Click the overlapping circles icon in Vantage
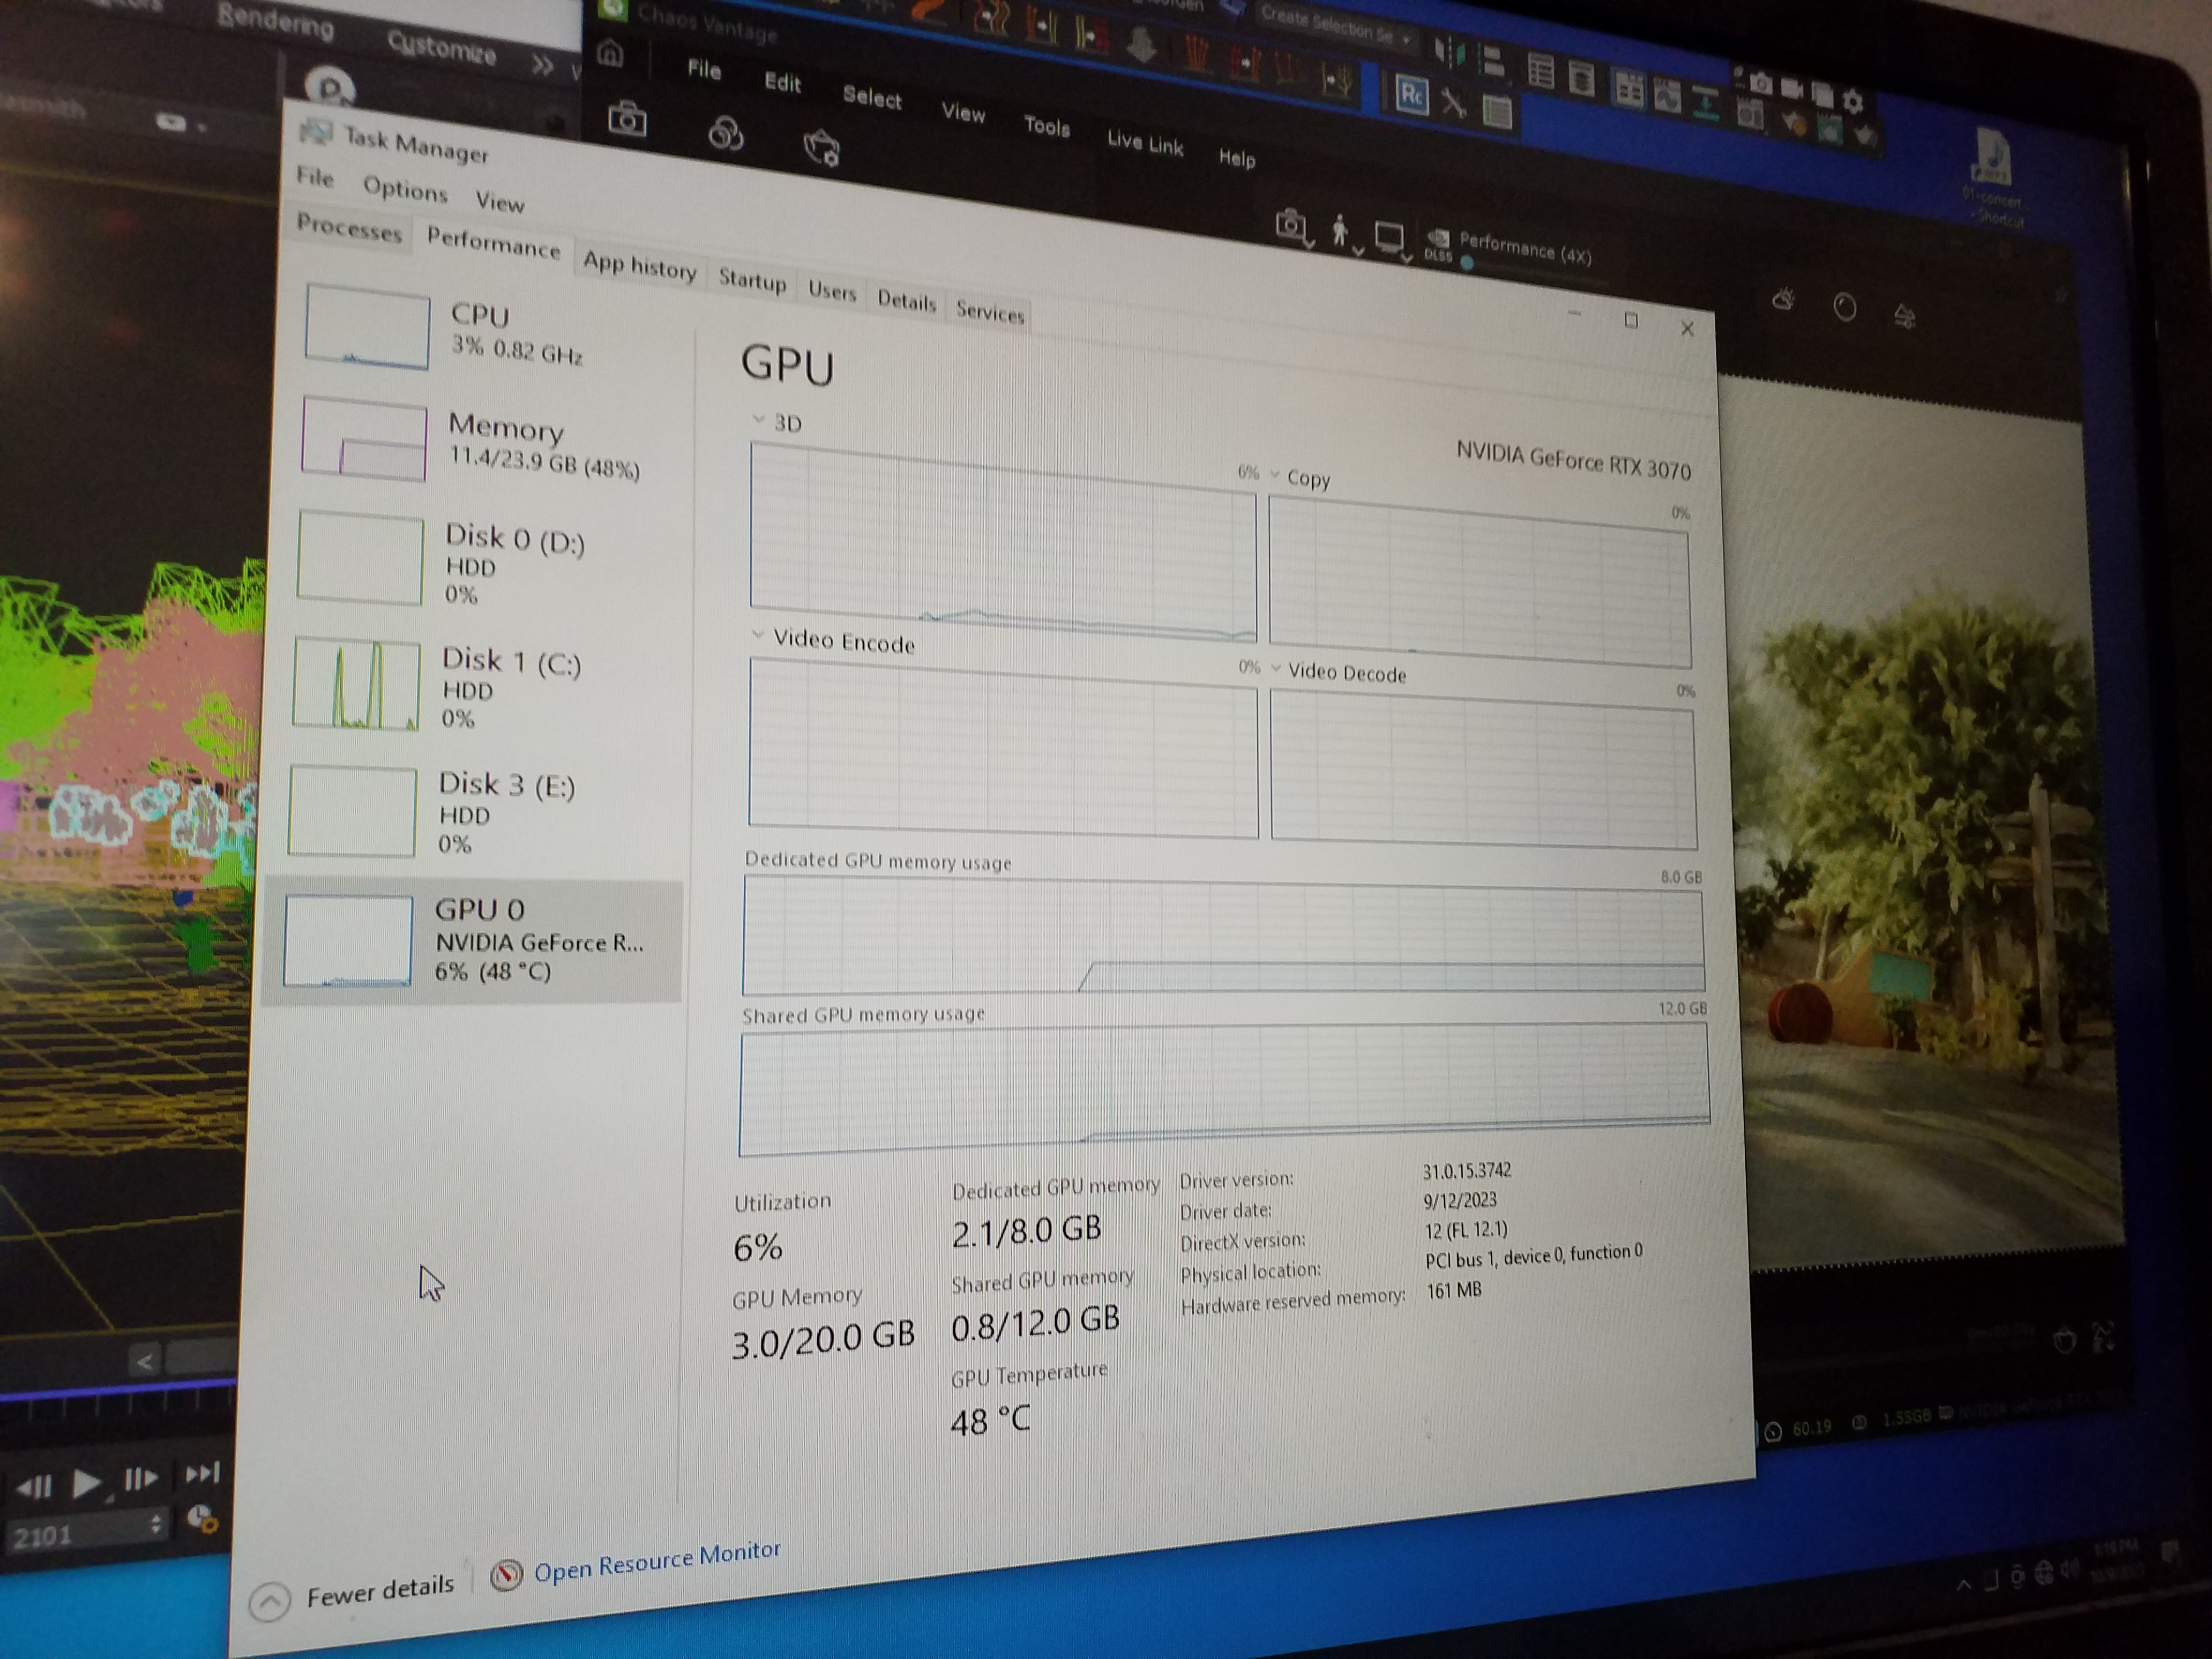2212x1659 pixels. click(x=725, y=133)
